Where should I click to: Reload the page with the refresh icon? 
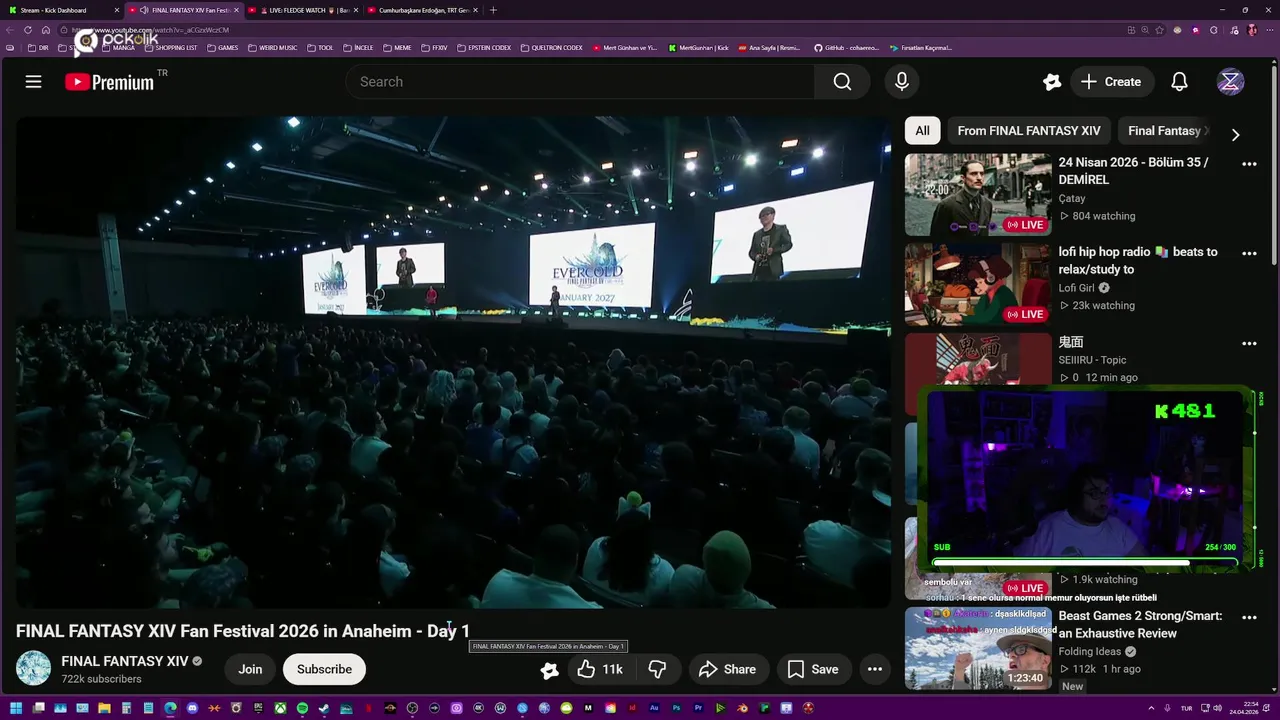click(x=28, y=30)
